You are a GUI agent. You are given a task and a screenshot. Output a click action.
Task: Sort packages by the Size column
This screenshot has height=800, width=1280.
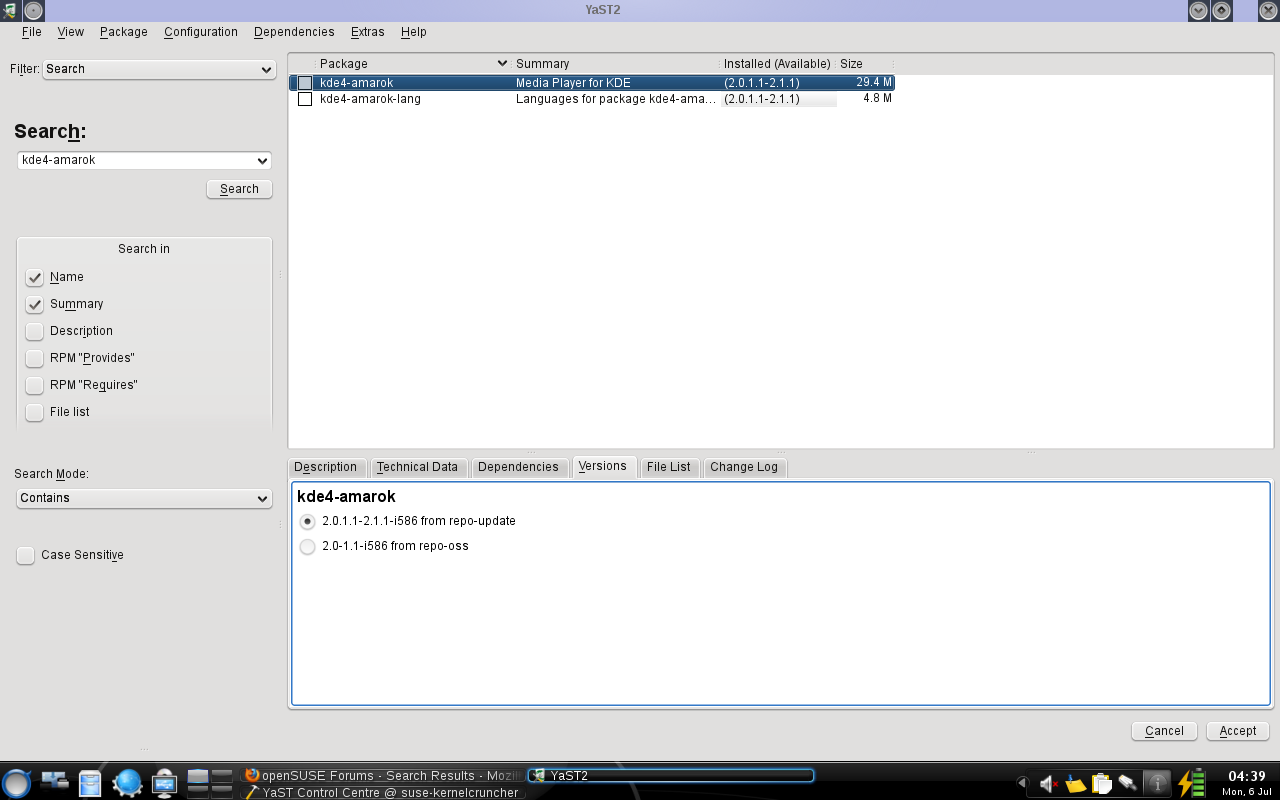pyautogui.click(x=865, y=63)
